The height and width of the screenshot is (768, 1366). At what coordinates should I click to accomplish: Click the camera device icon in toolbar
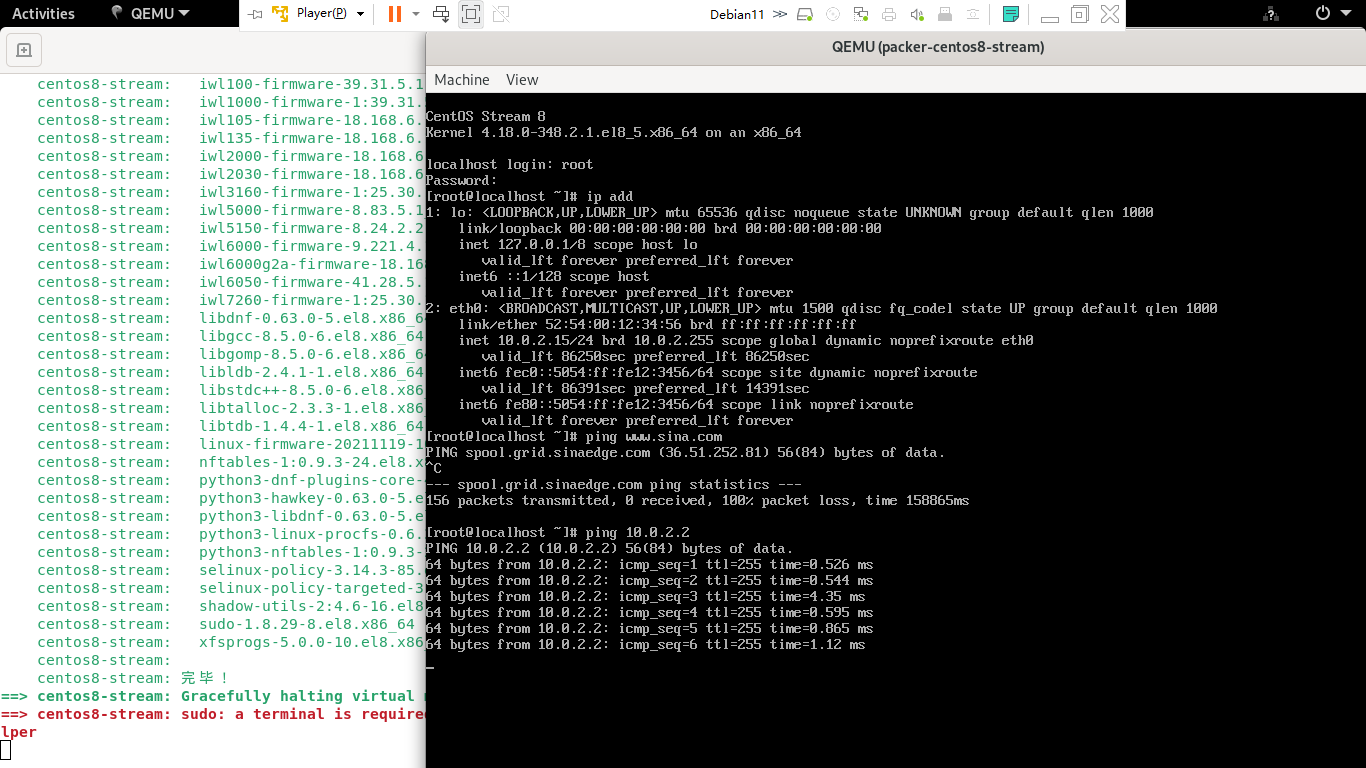click(973, 14)
